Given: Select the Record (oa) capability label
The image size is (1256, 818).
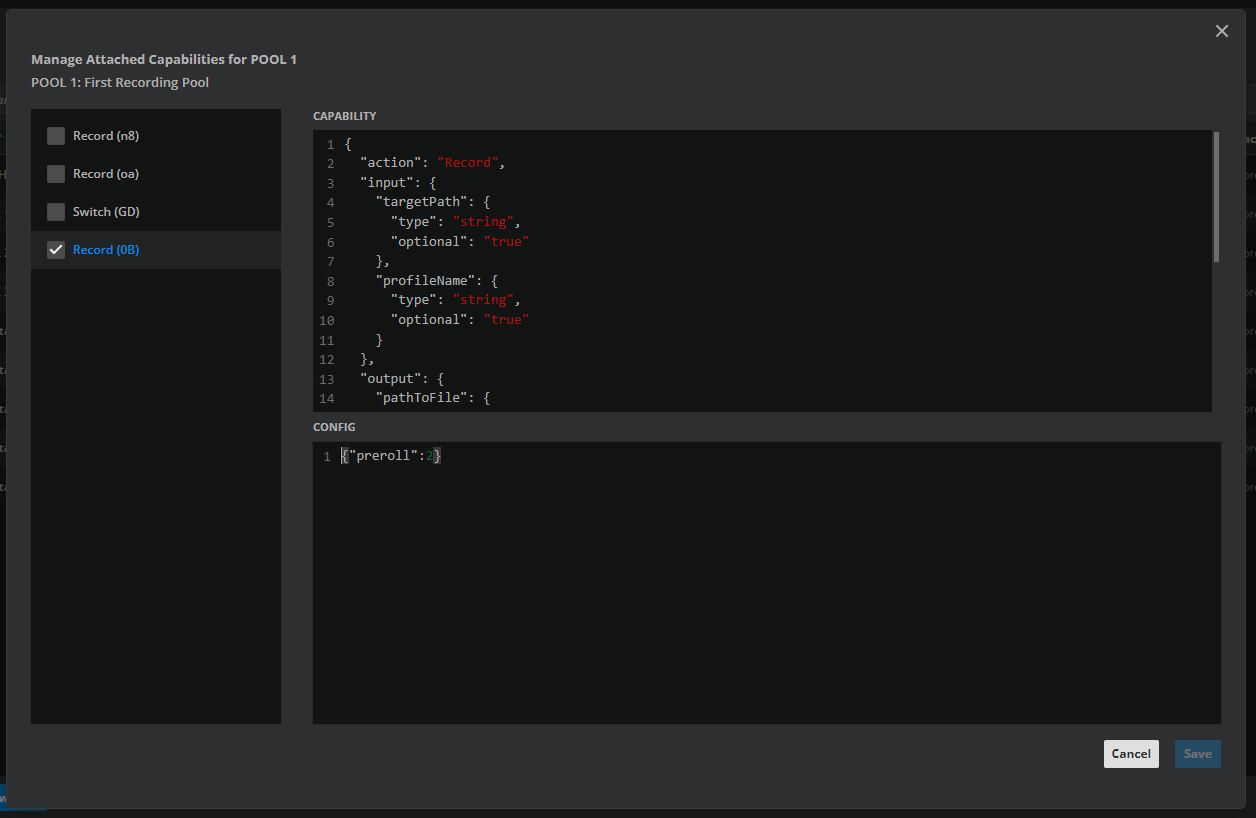Looking at the screenshot, I should (x=106, y=174).
